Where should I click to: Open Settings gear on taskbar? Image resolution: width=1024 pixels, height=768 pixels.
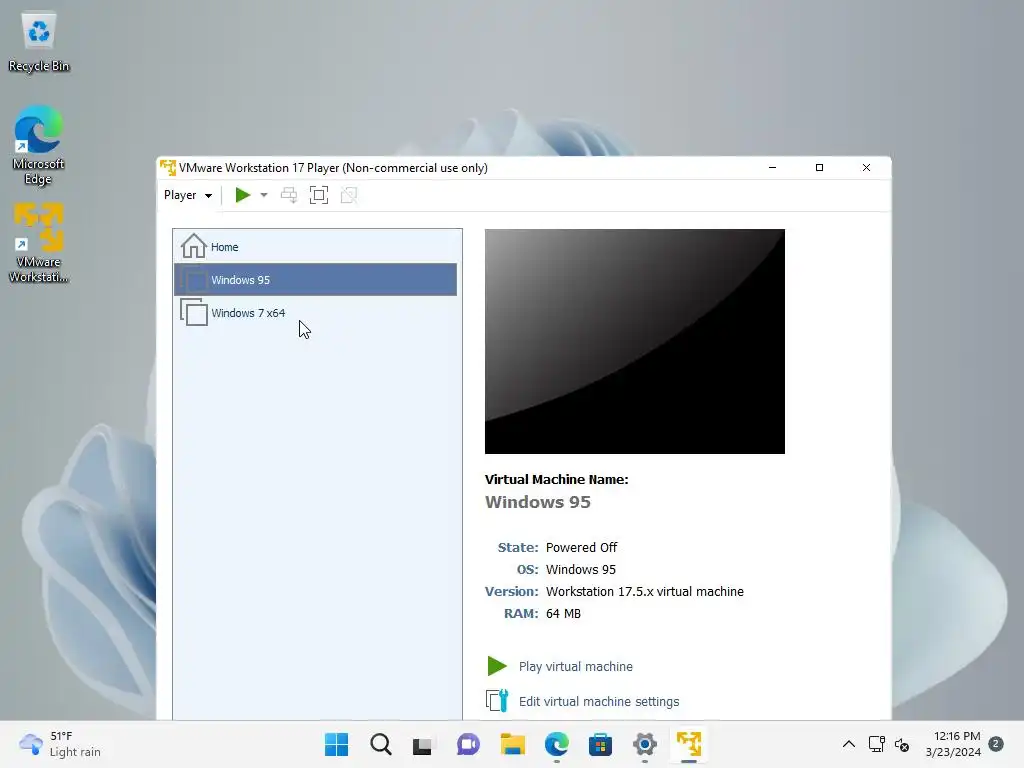tap(645, 744)
